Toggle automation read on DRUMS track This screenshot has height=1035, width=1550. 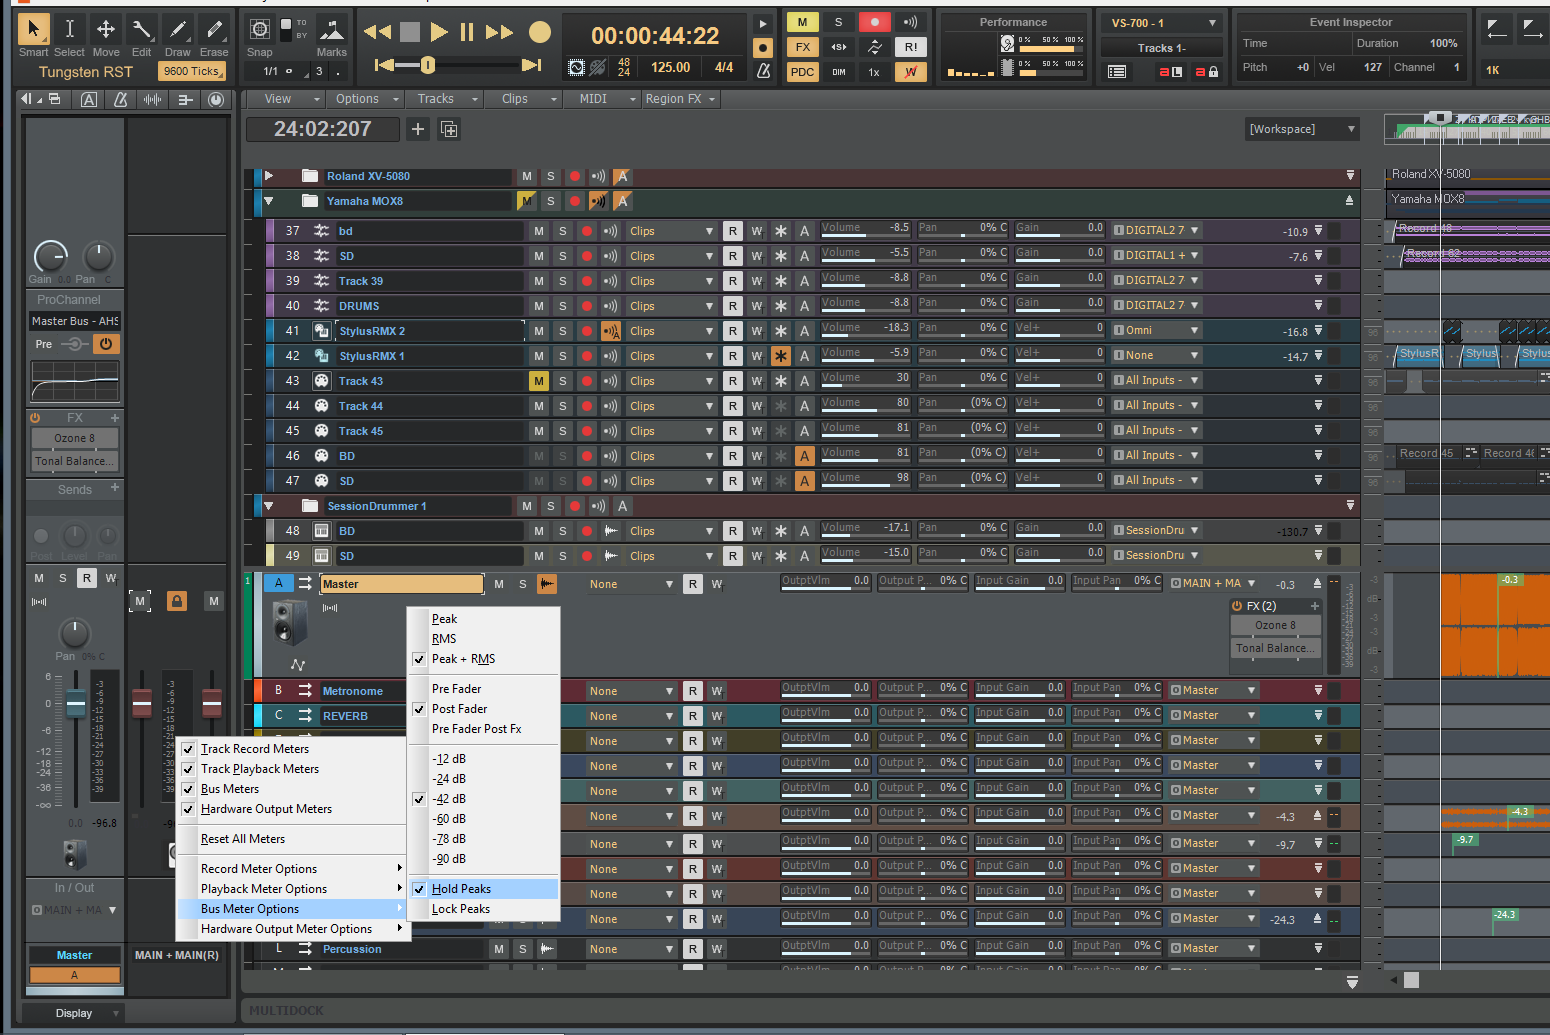click(x=733, y=306)
